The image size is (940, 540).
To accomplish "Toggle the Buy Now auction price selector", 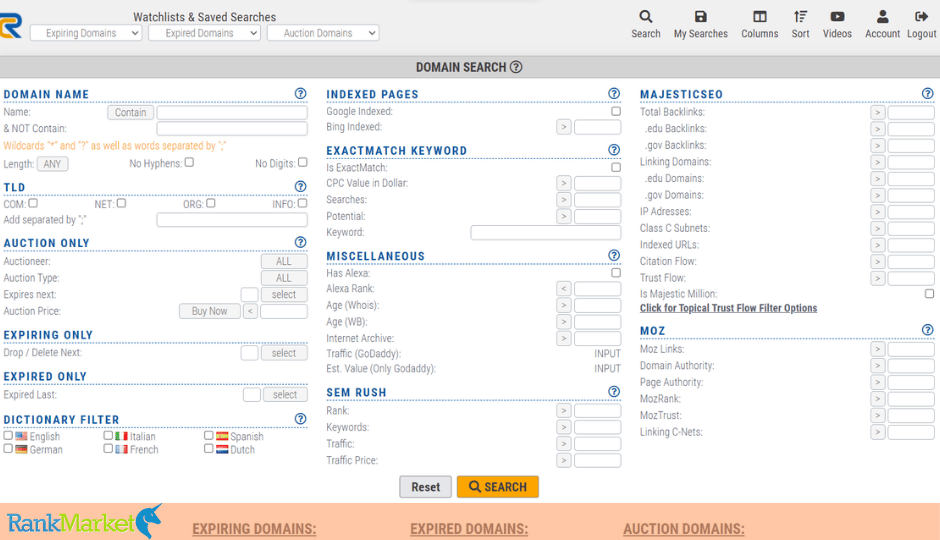I will pyautogui.click(x=210, y=311).
